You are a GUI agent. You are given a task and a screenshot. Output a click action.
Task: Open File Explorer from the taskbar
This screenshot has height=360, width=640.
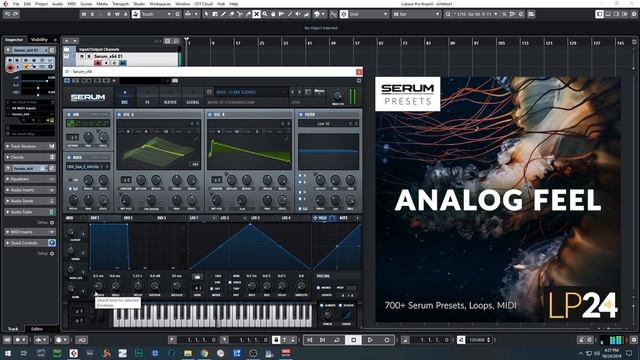pos(188,353)
